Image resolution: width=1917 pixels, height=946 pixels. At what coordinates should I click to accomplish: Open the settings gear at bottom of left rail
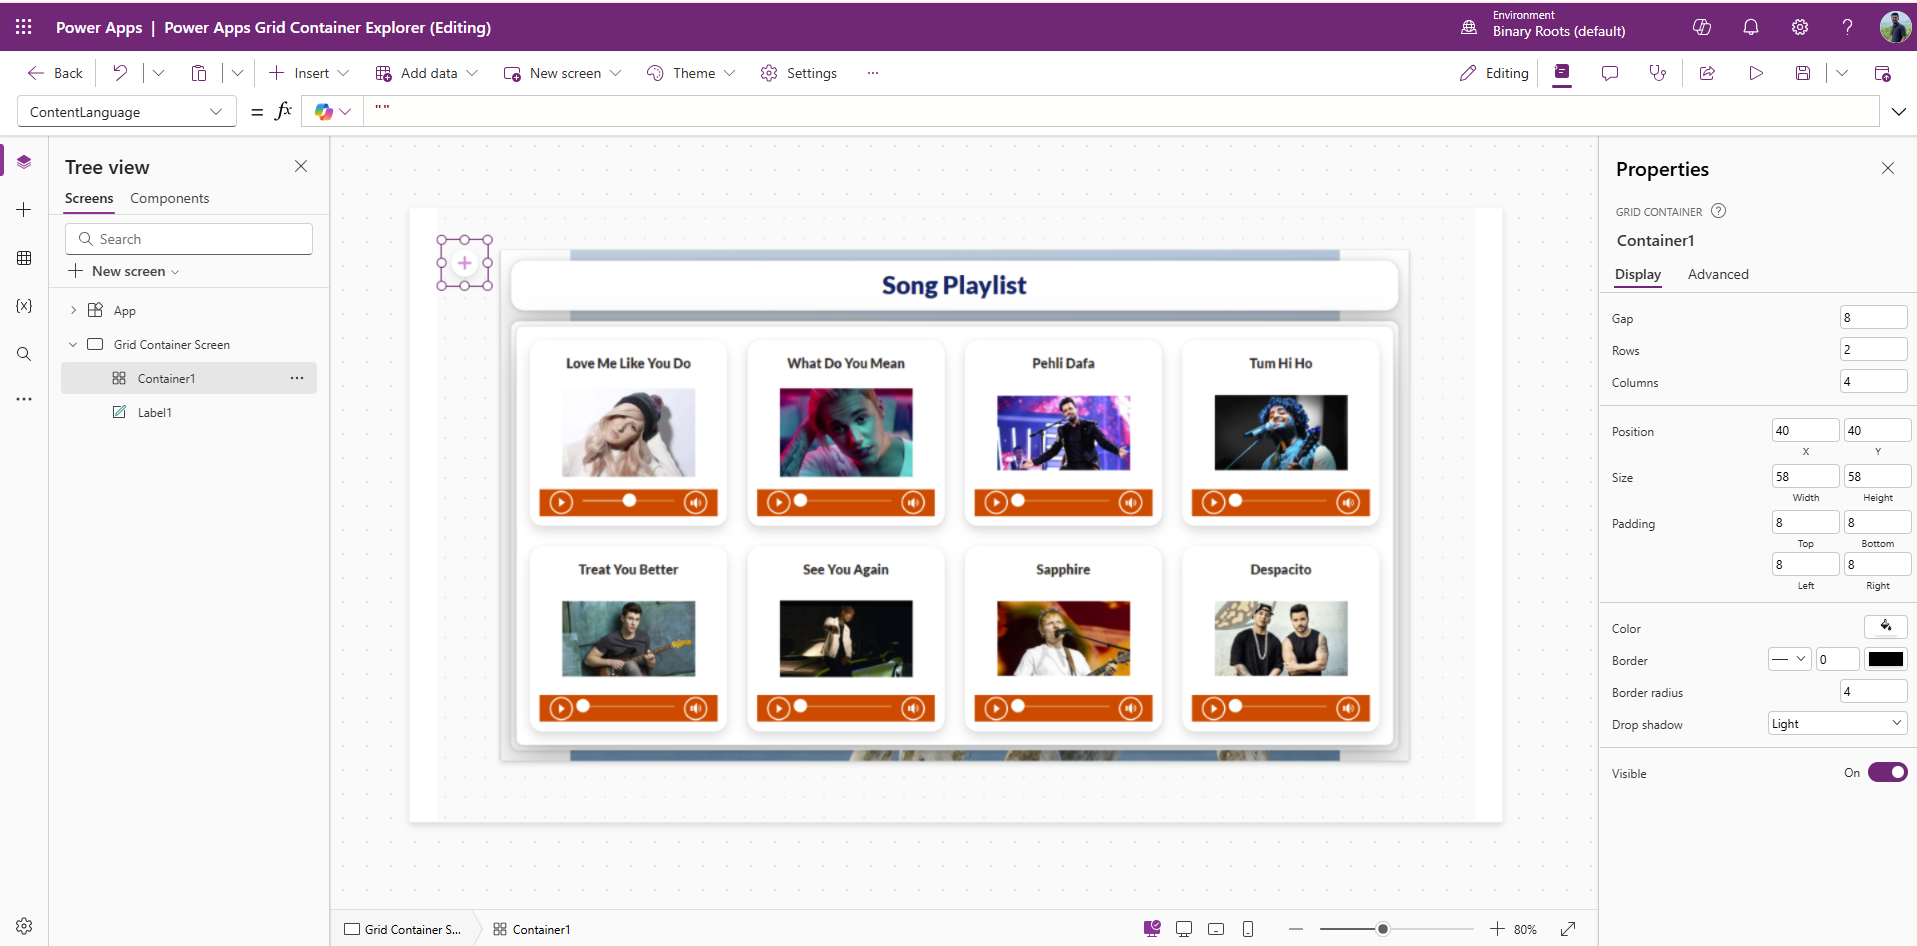pos(24,926)
